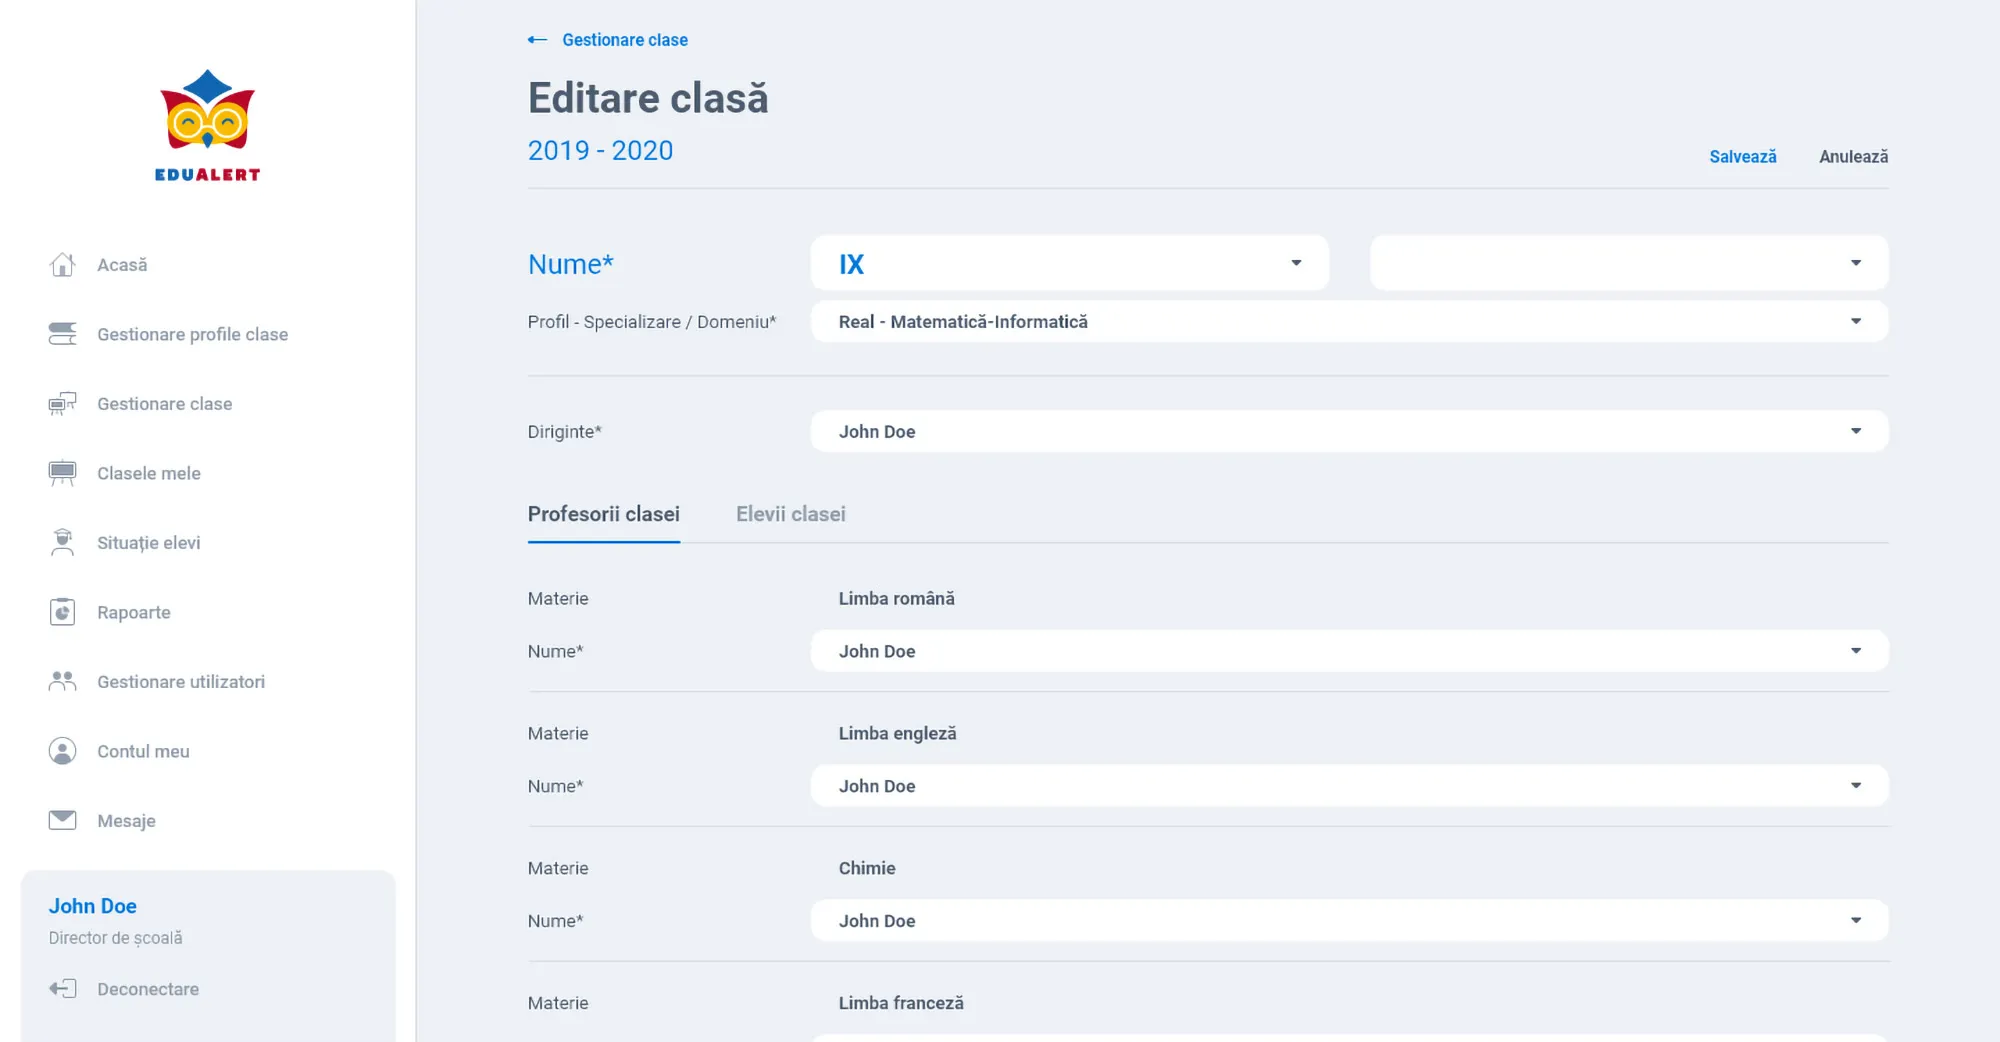Click the Acasă home icon
2000x1042 pixels.
[62, 265]
